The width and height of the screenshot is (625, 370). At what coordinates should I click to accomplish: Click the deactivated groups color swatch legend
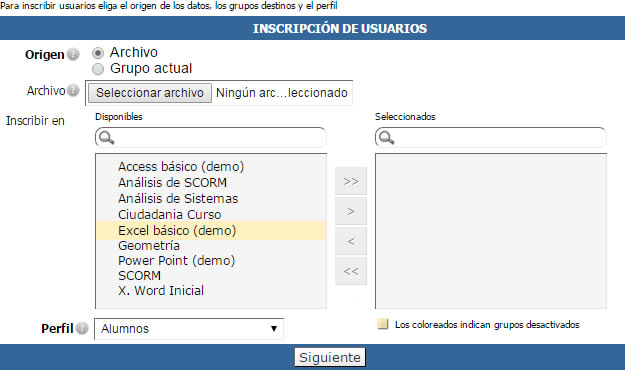383,323
